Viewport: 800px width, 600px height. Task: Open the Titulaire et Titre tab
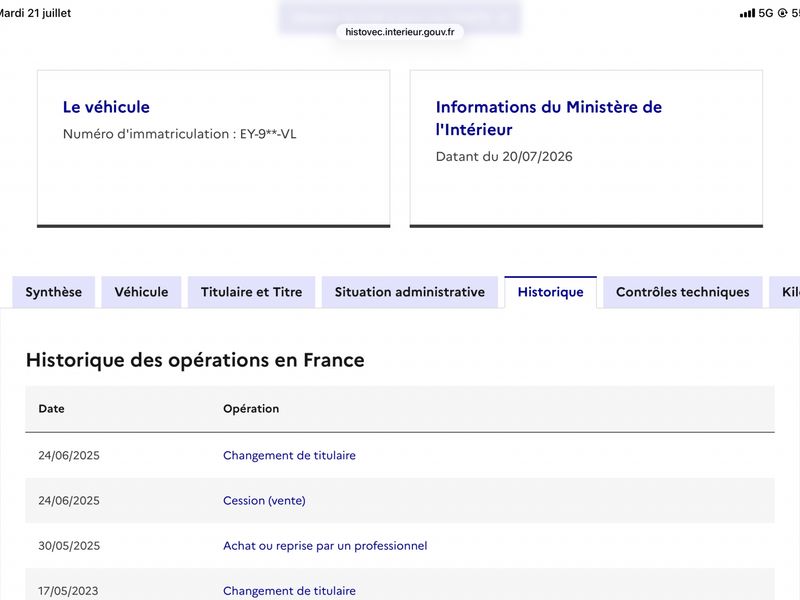point(252,292)
